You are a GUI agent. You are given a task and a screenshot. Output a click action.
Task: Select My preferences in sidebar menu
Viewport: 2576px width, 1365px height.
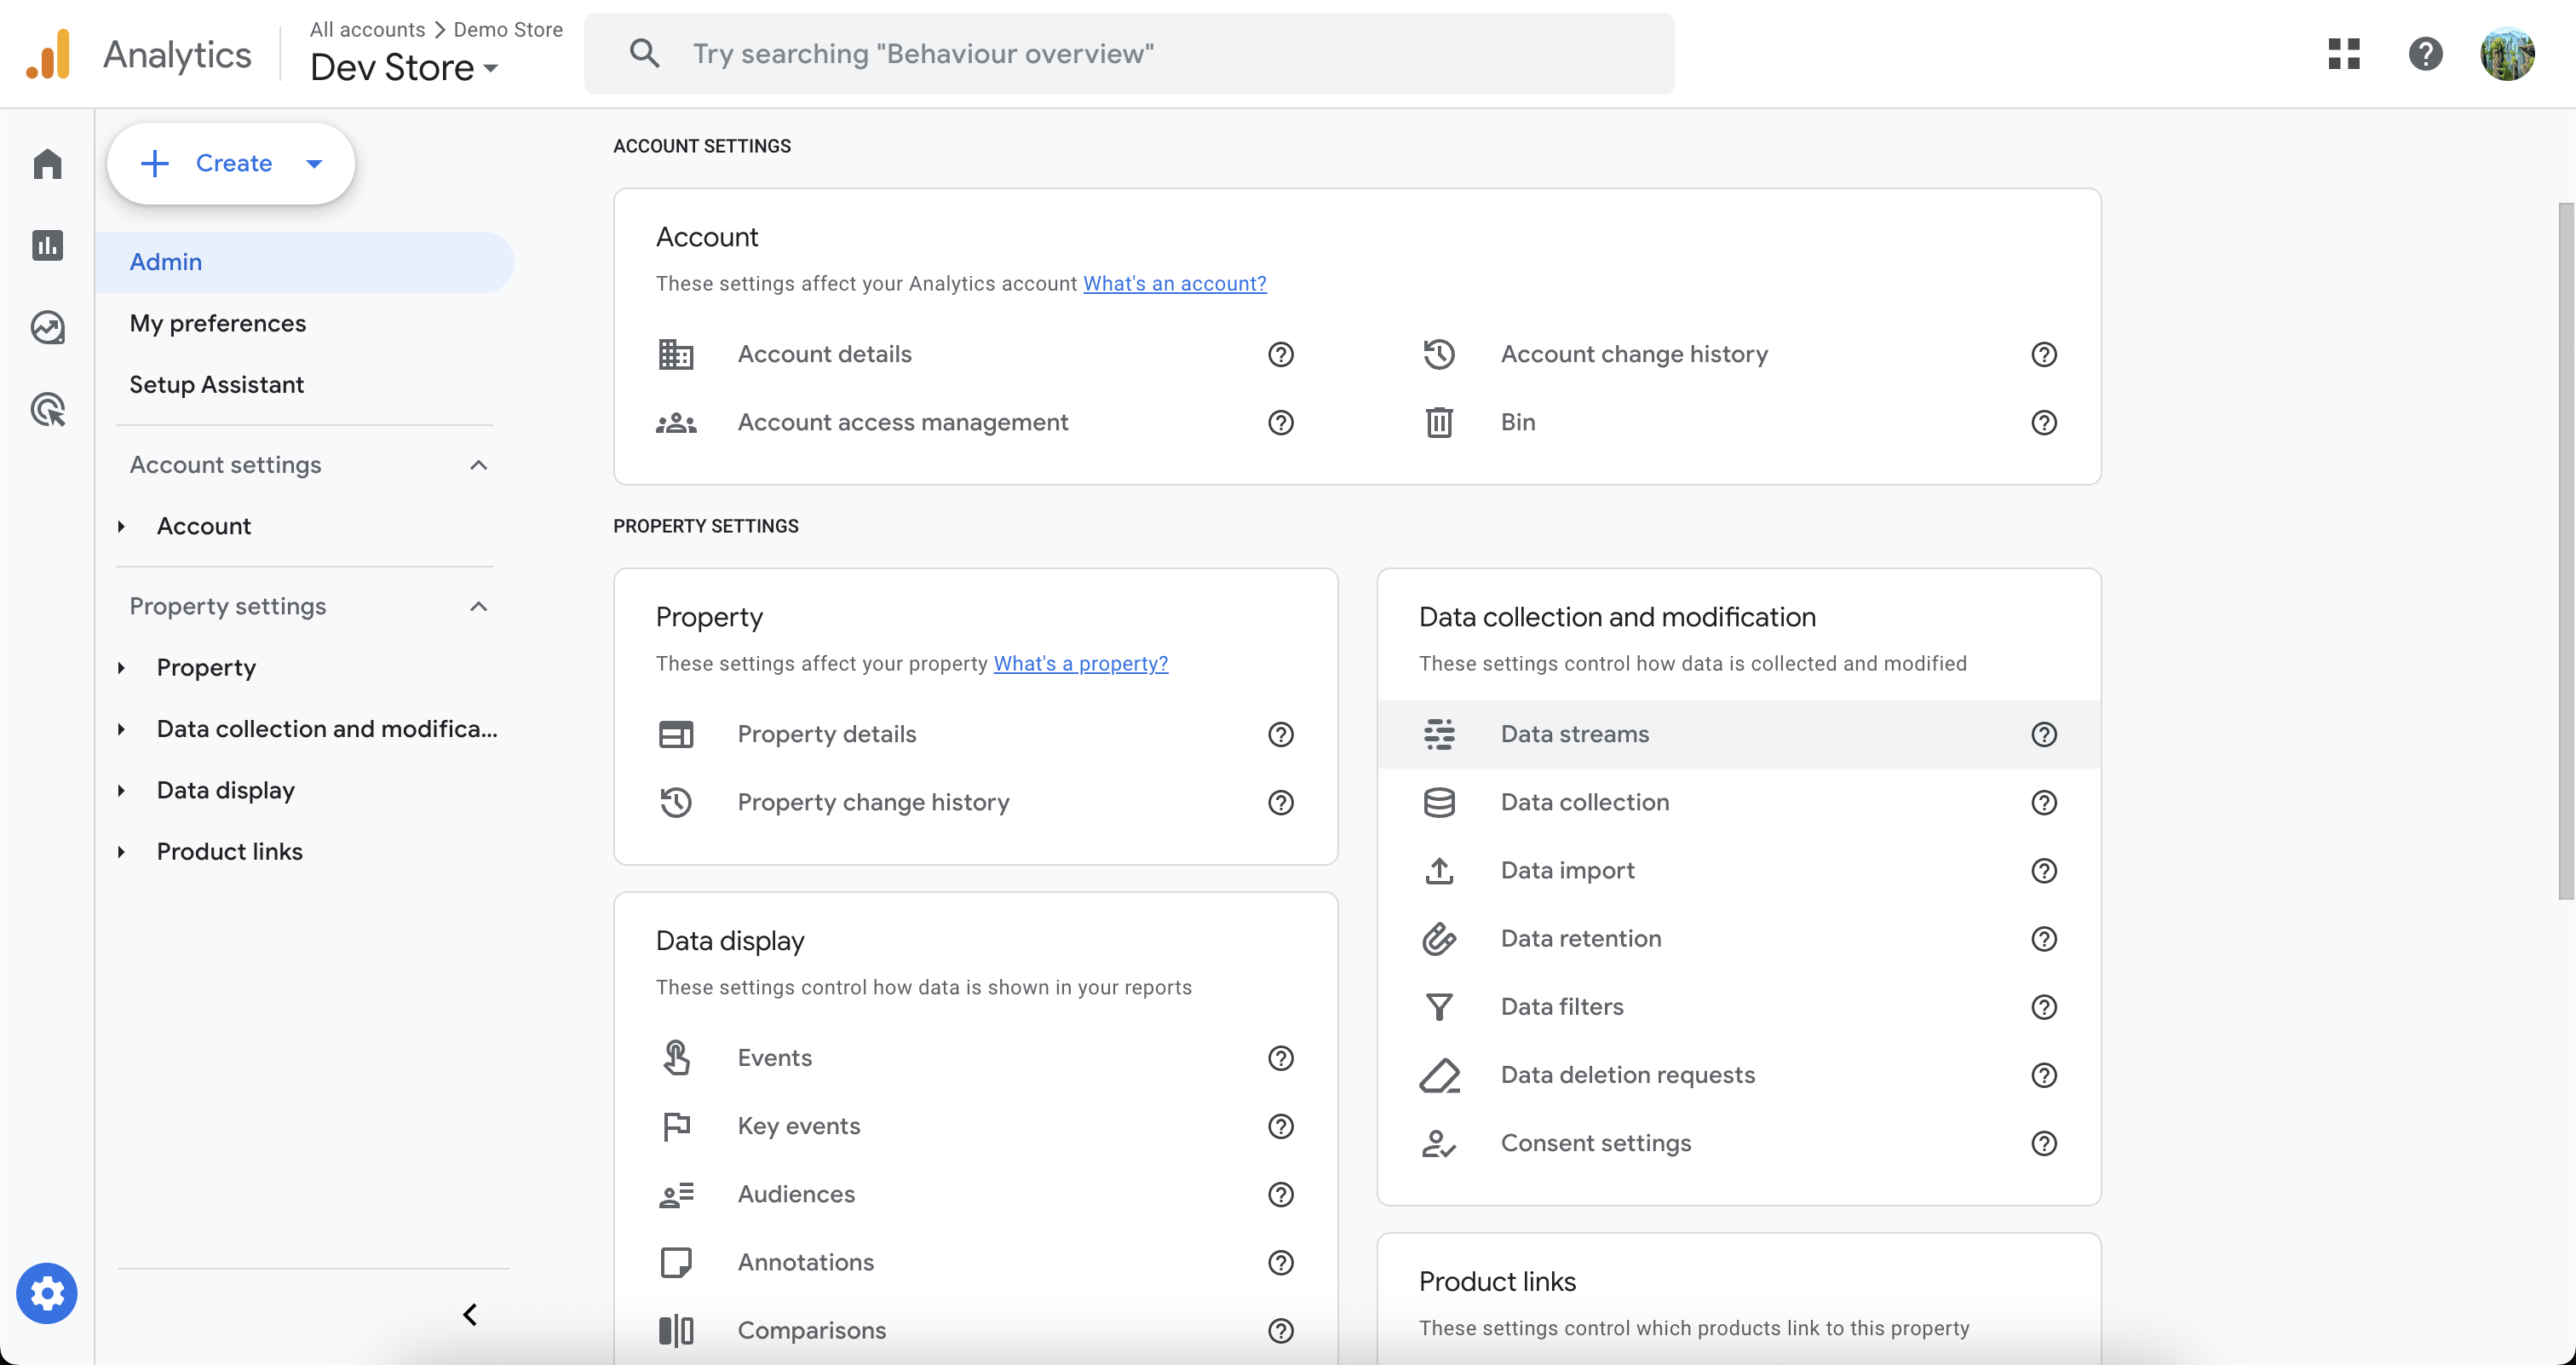tap(218, 323)
